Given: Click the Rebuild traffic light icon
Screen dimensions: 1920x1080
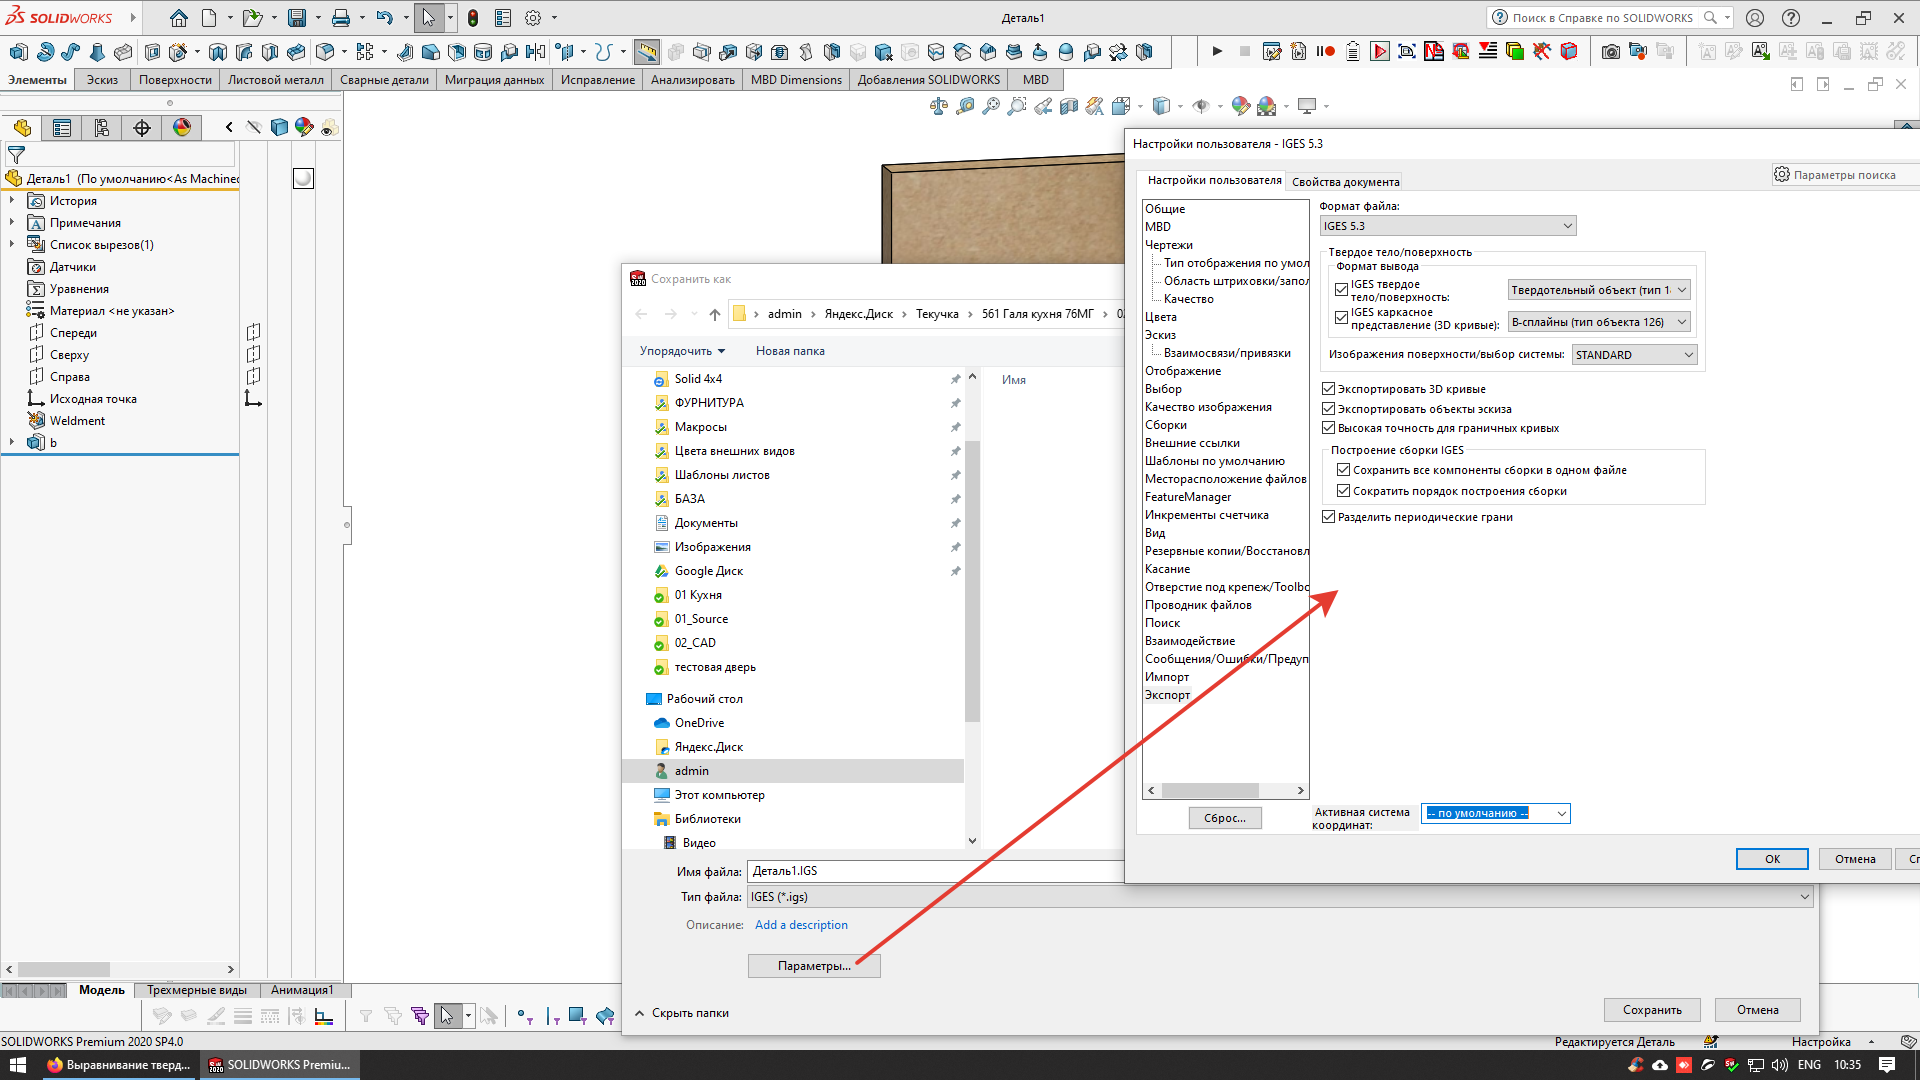Looking at the screenshot, I should tap(473, 18).
